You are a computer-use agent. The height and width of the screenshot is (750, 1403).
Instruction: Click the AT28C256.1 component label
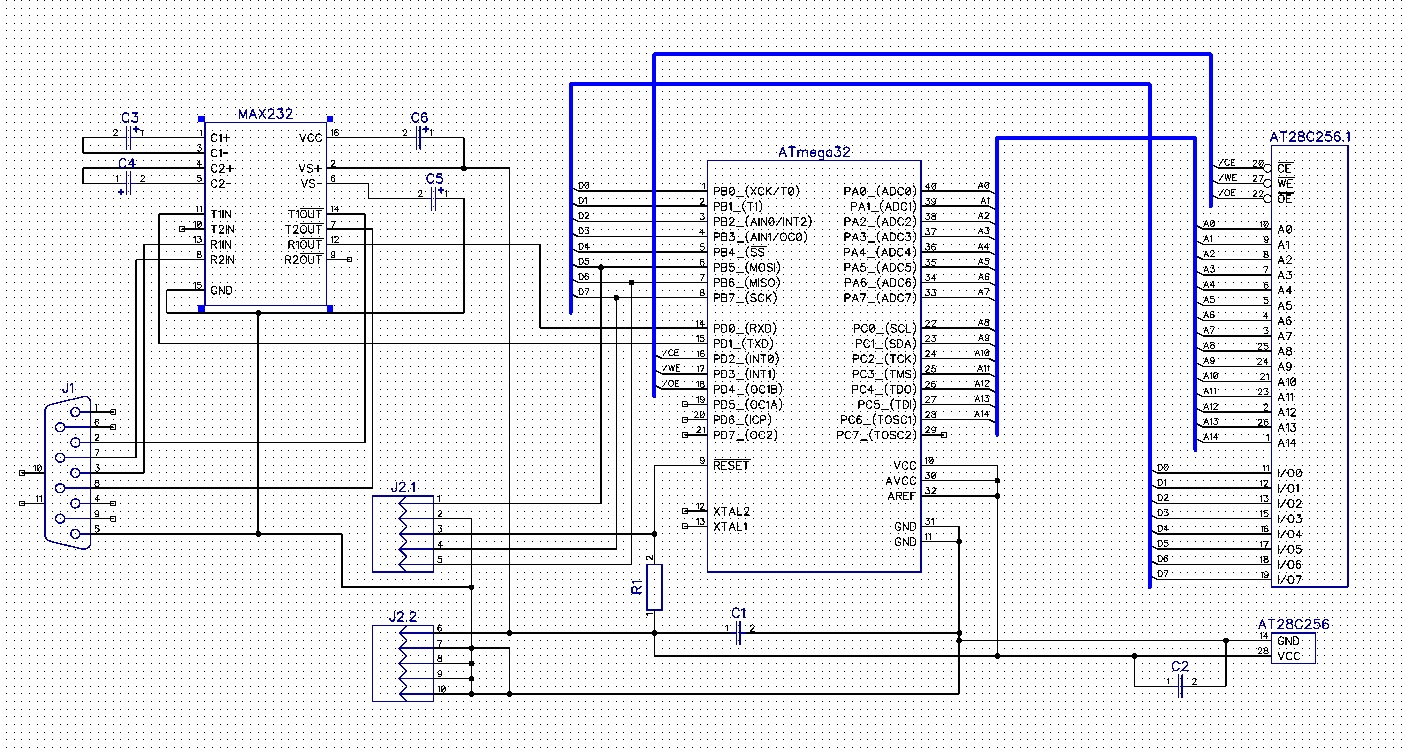click(x=1308, y=136)
